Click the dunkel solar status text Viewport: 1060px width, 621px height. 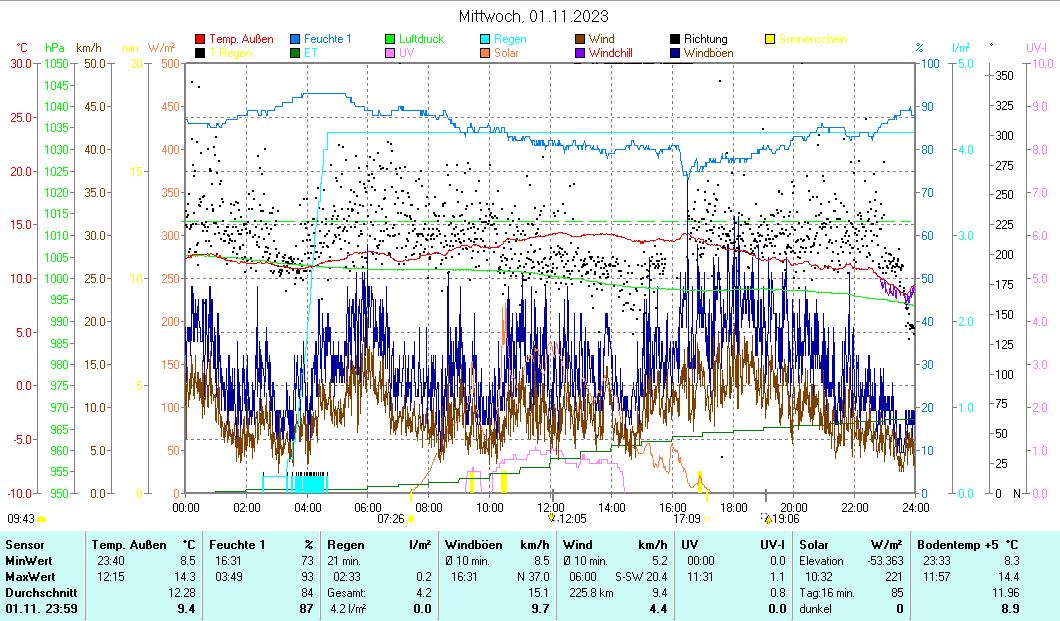point(815,609)
